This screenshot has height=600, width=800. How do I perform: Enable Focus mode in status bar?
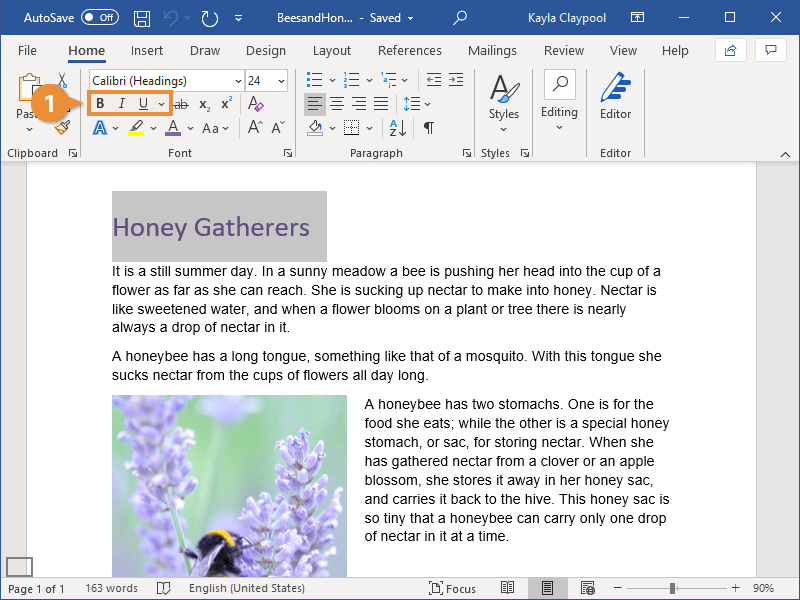453,588
